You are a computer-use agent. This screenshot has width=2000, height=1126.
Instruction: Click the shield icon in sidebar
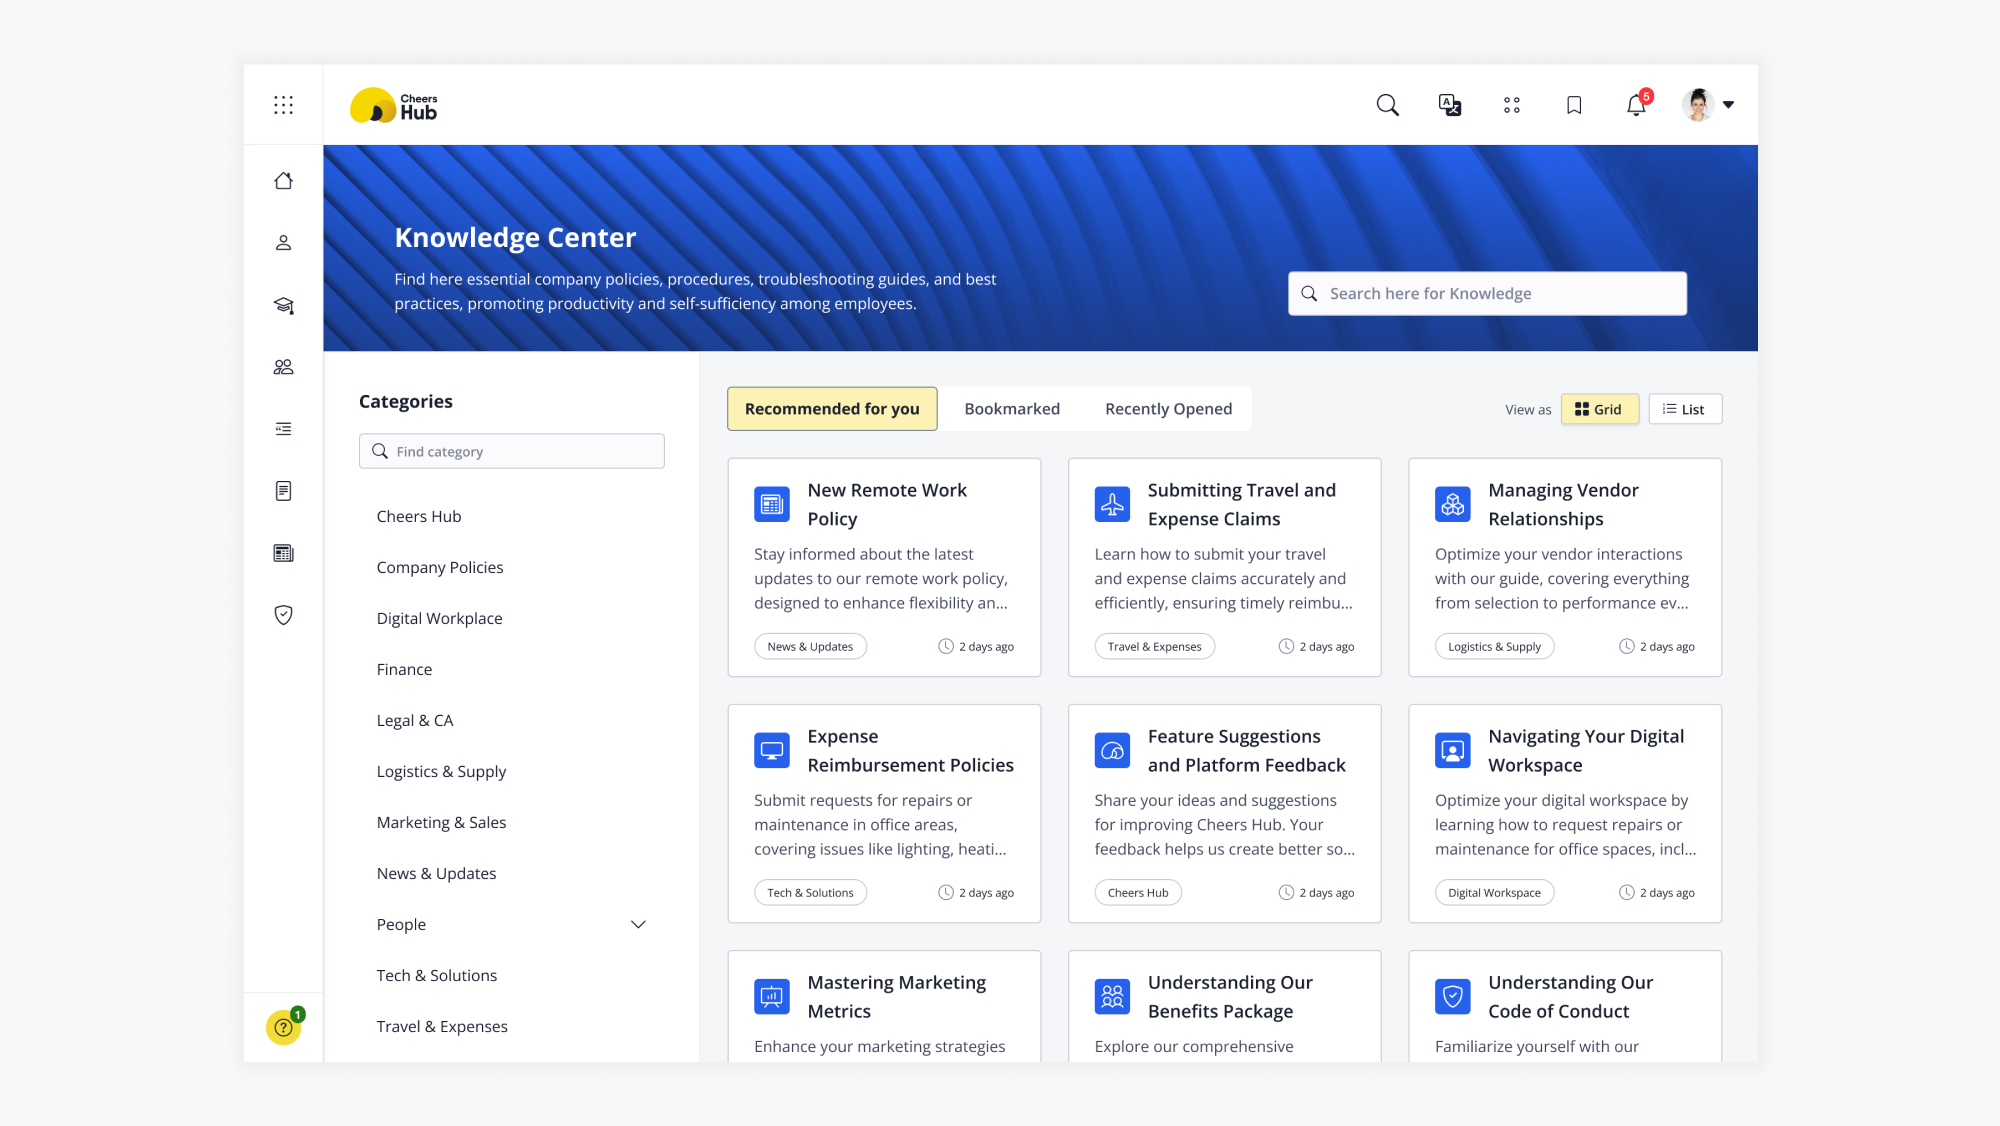pos(283,615)
